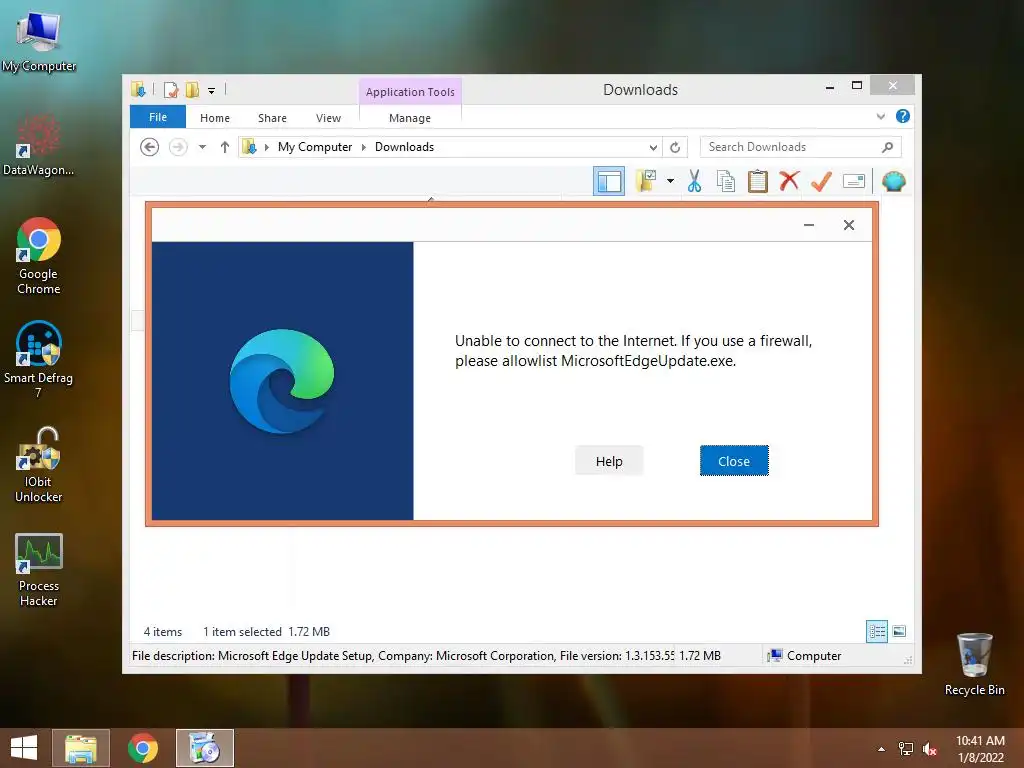Open the Manage ribbon tab
Image resolution: width=1024 pixels, height=768 pixels.
409,118
